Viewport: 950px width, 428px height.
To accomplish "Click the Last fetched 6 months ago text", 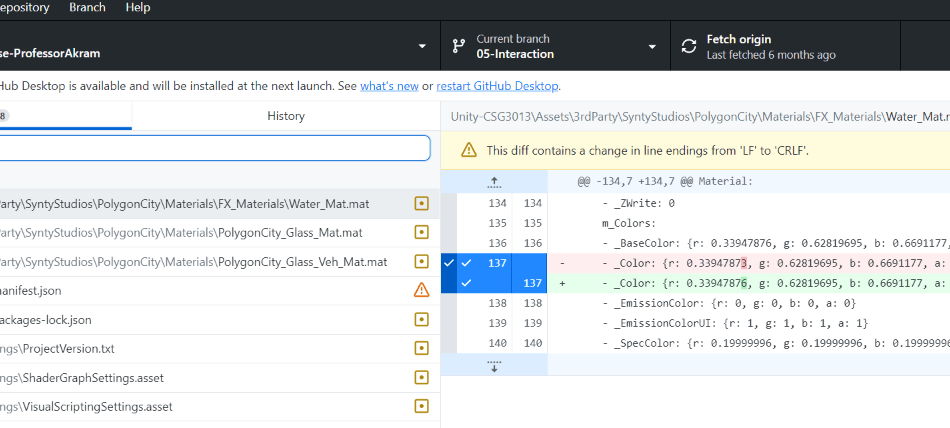I will pyautogui.click(x=771, y=55).
